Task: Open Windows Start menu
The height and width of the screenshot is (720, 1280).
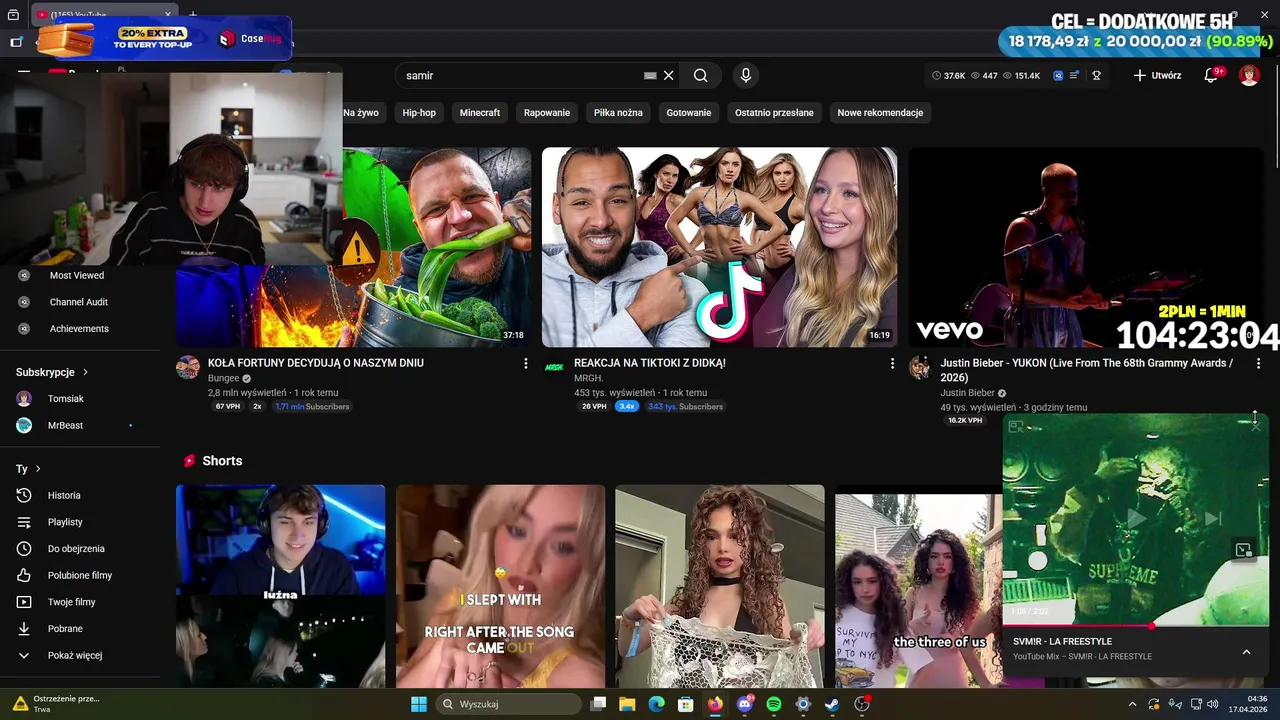Action: coord(418,704)
